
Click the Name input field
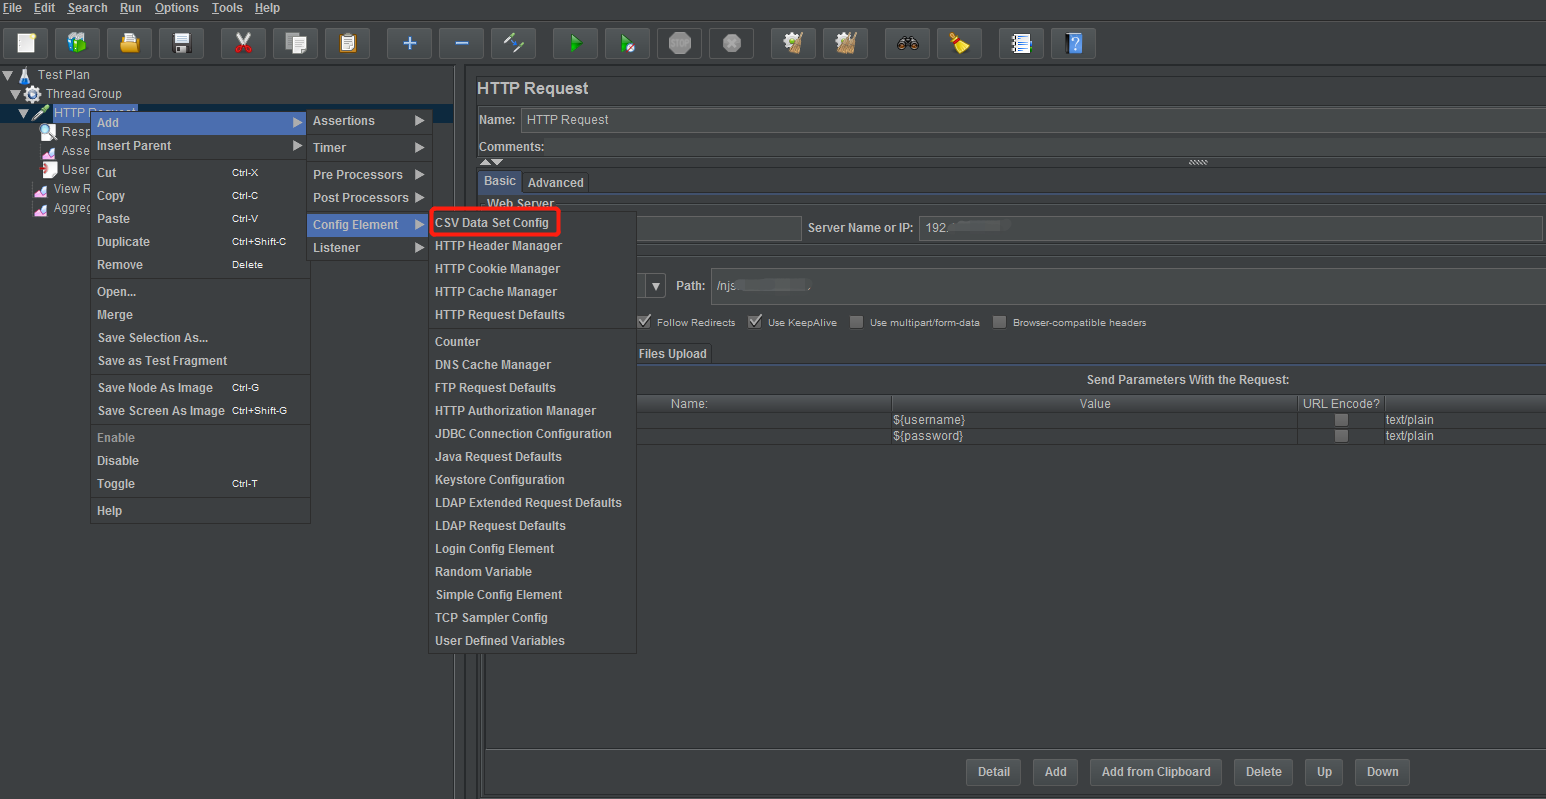(x=1033, y=120)
